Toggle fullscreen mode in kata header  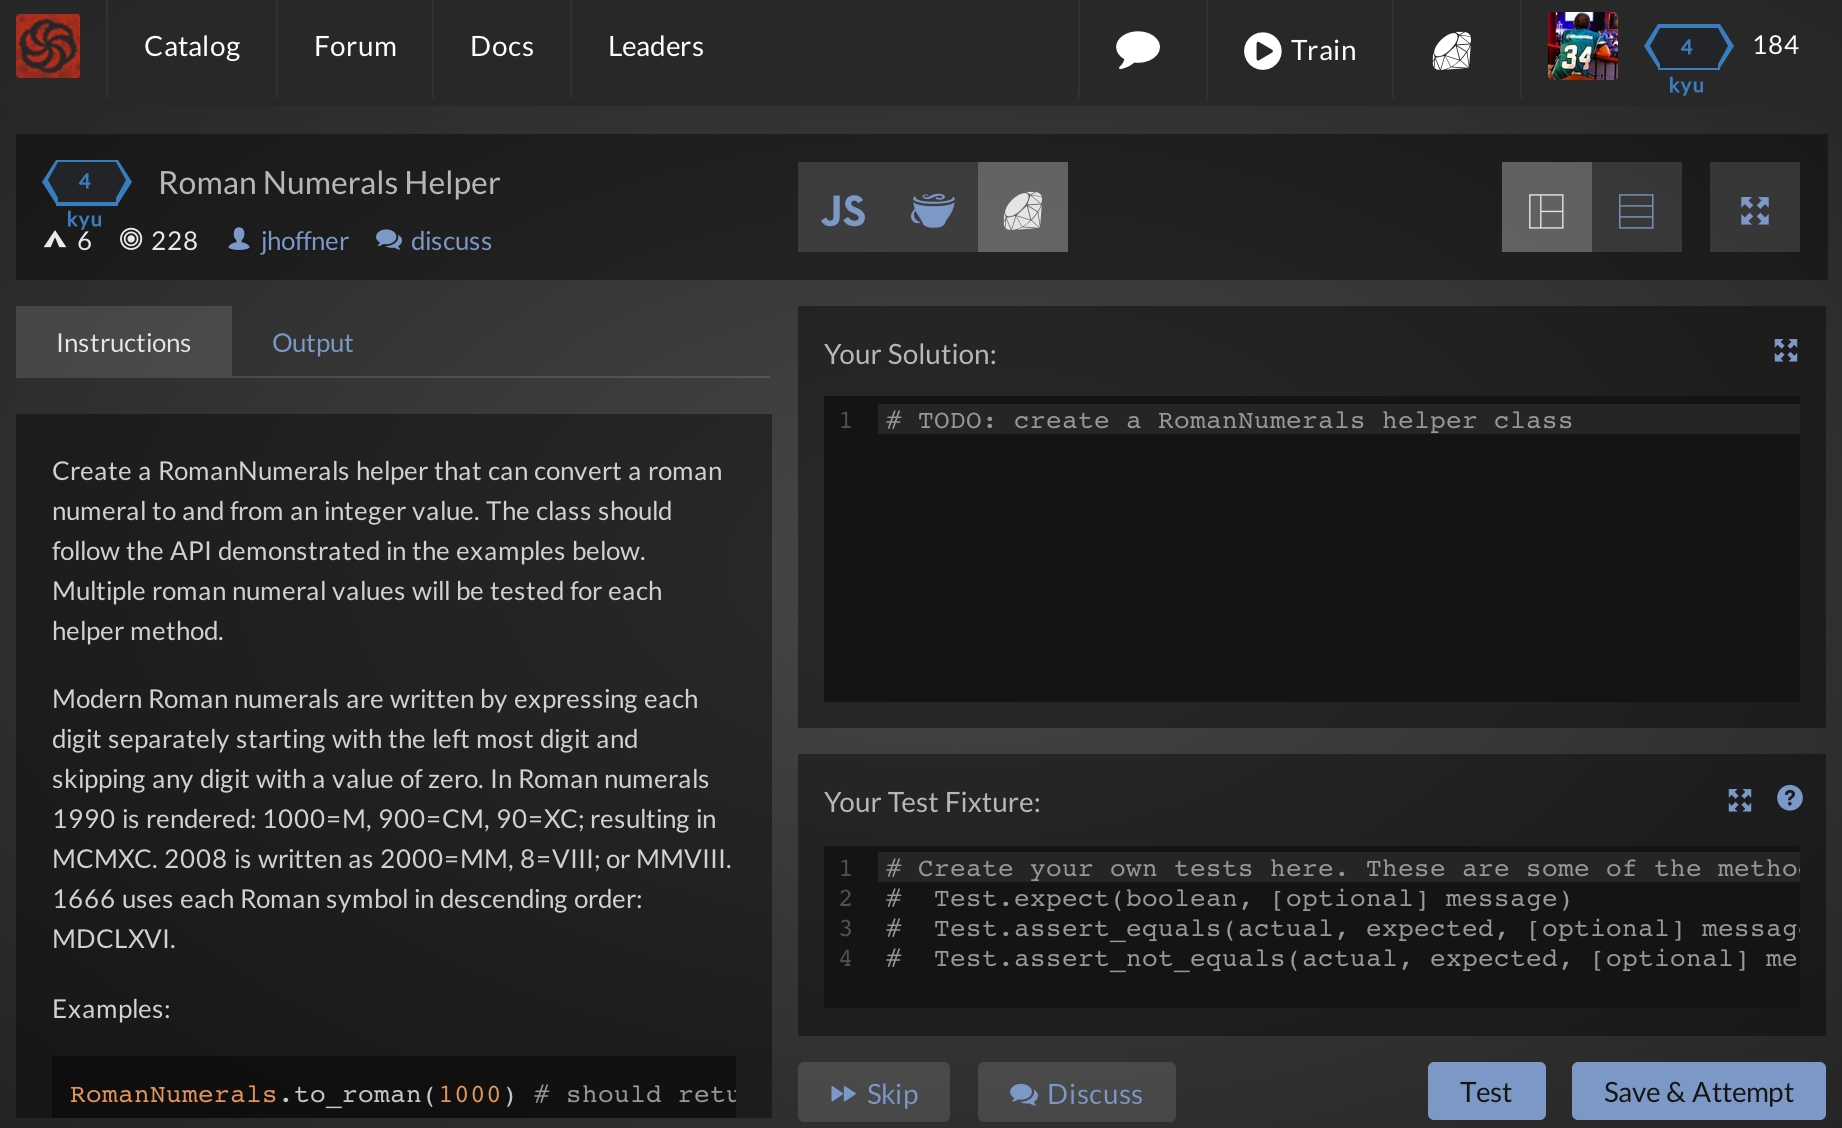(1754, 209)
